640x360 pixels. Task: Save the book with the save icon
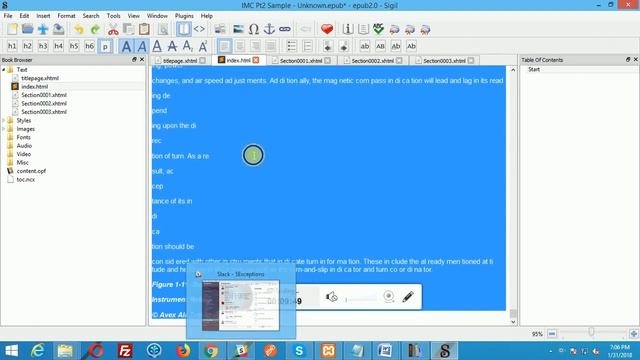[58, 29]
